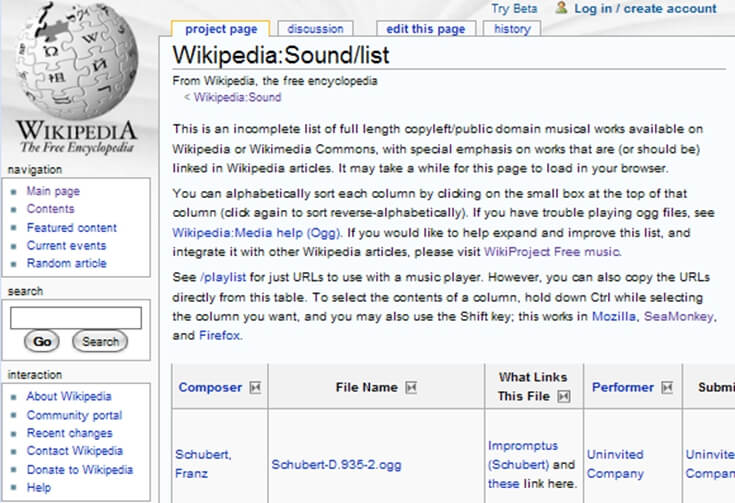The width and height of the screenshot is (735, 503).
Task: Click sort icon next to Performer column
Action: tap(666, 388)
